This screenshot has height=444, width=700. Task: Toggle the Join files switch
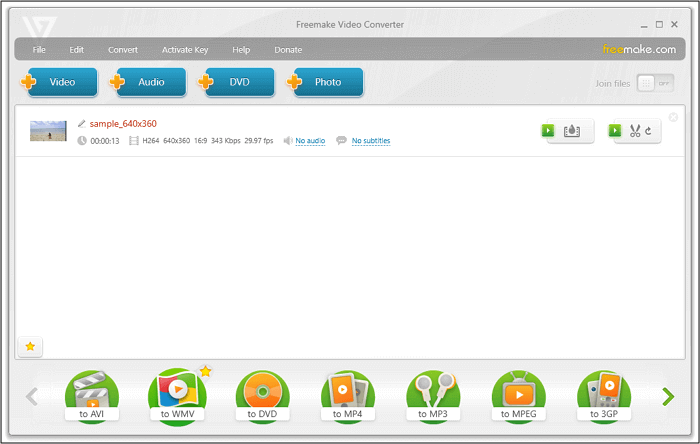[x=655, y=83]
